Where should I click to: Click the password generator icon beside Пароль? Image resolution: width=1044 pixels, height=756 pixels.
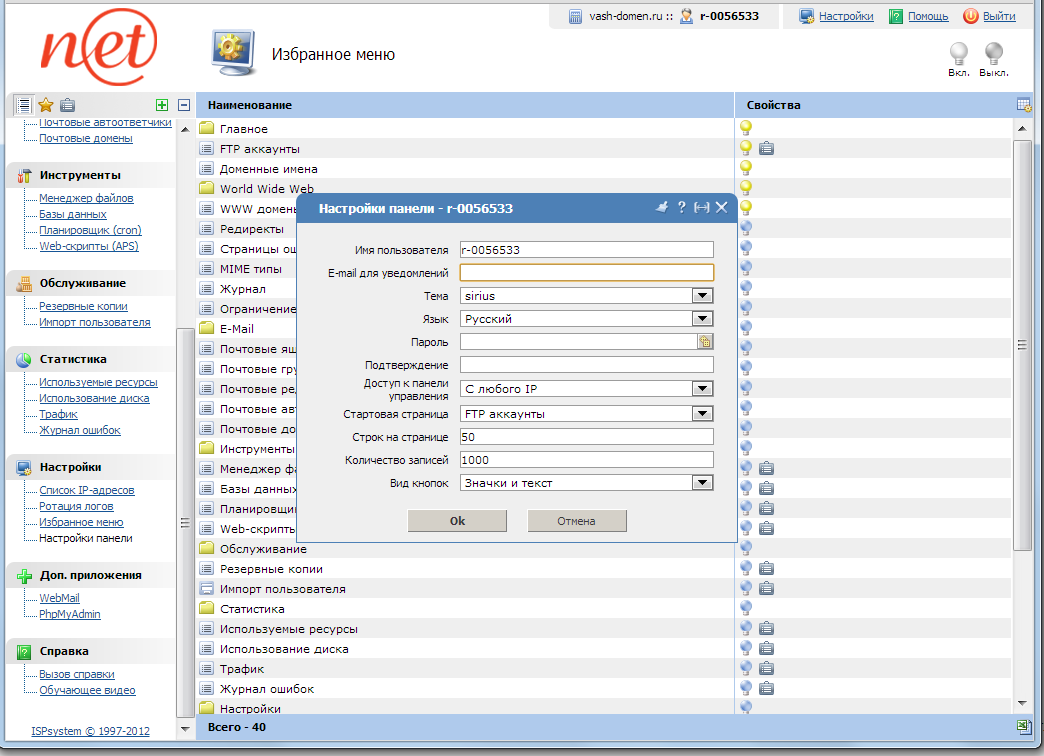[705, 341]
